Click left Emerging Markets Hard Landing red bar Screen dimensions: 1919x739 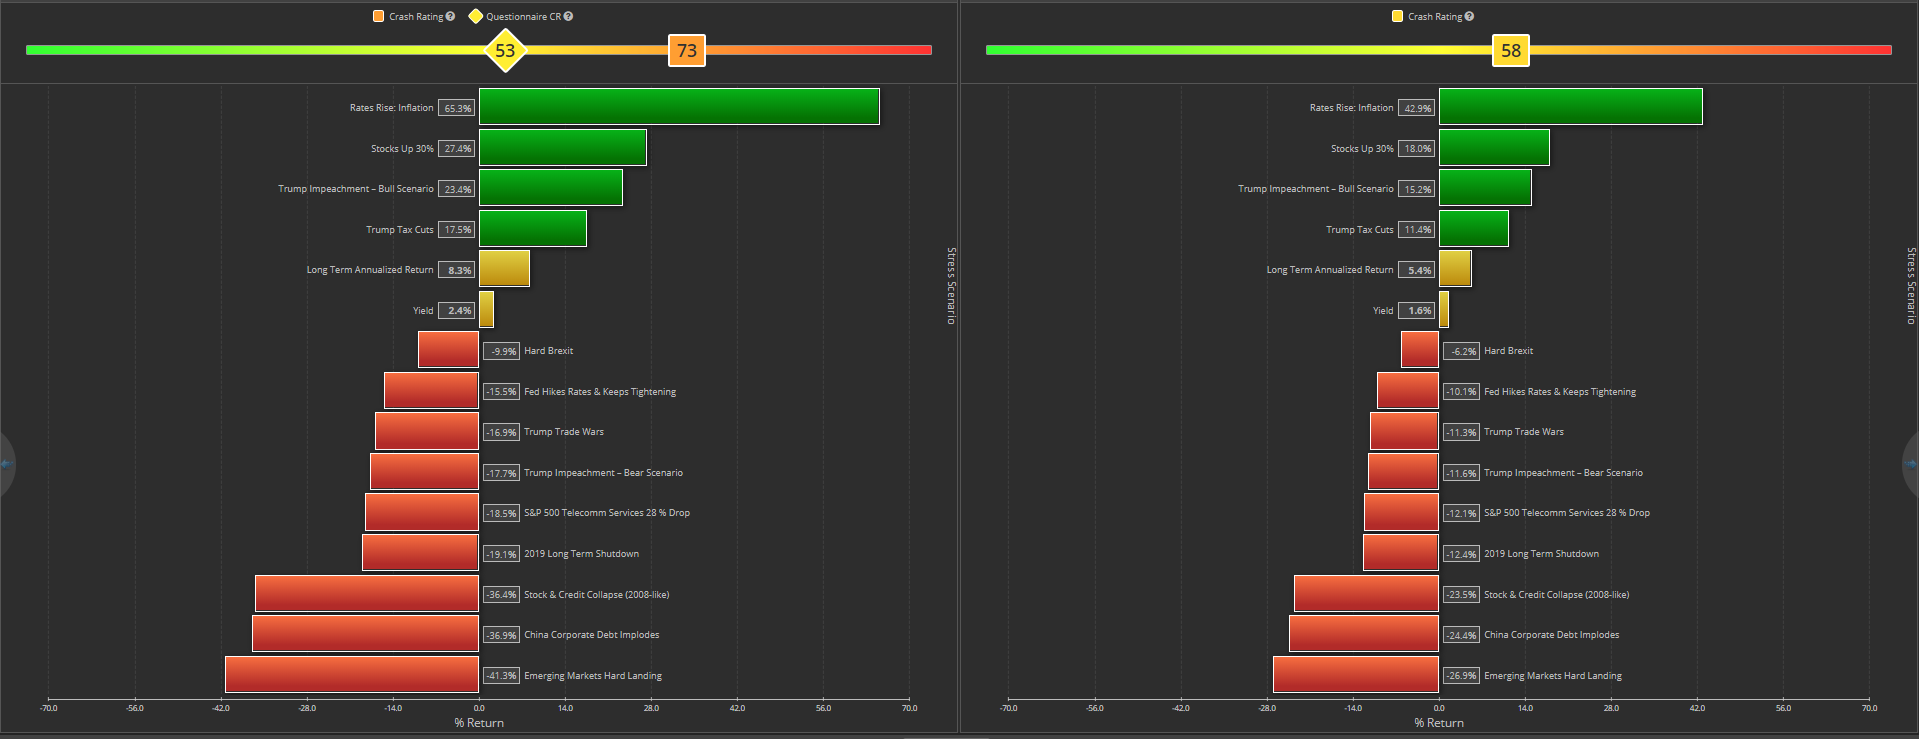(x=351, y=675)
